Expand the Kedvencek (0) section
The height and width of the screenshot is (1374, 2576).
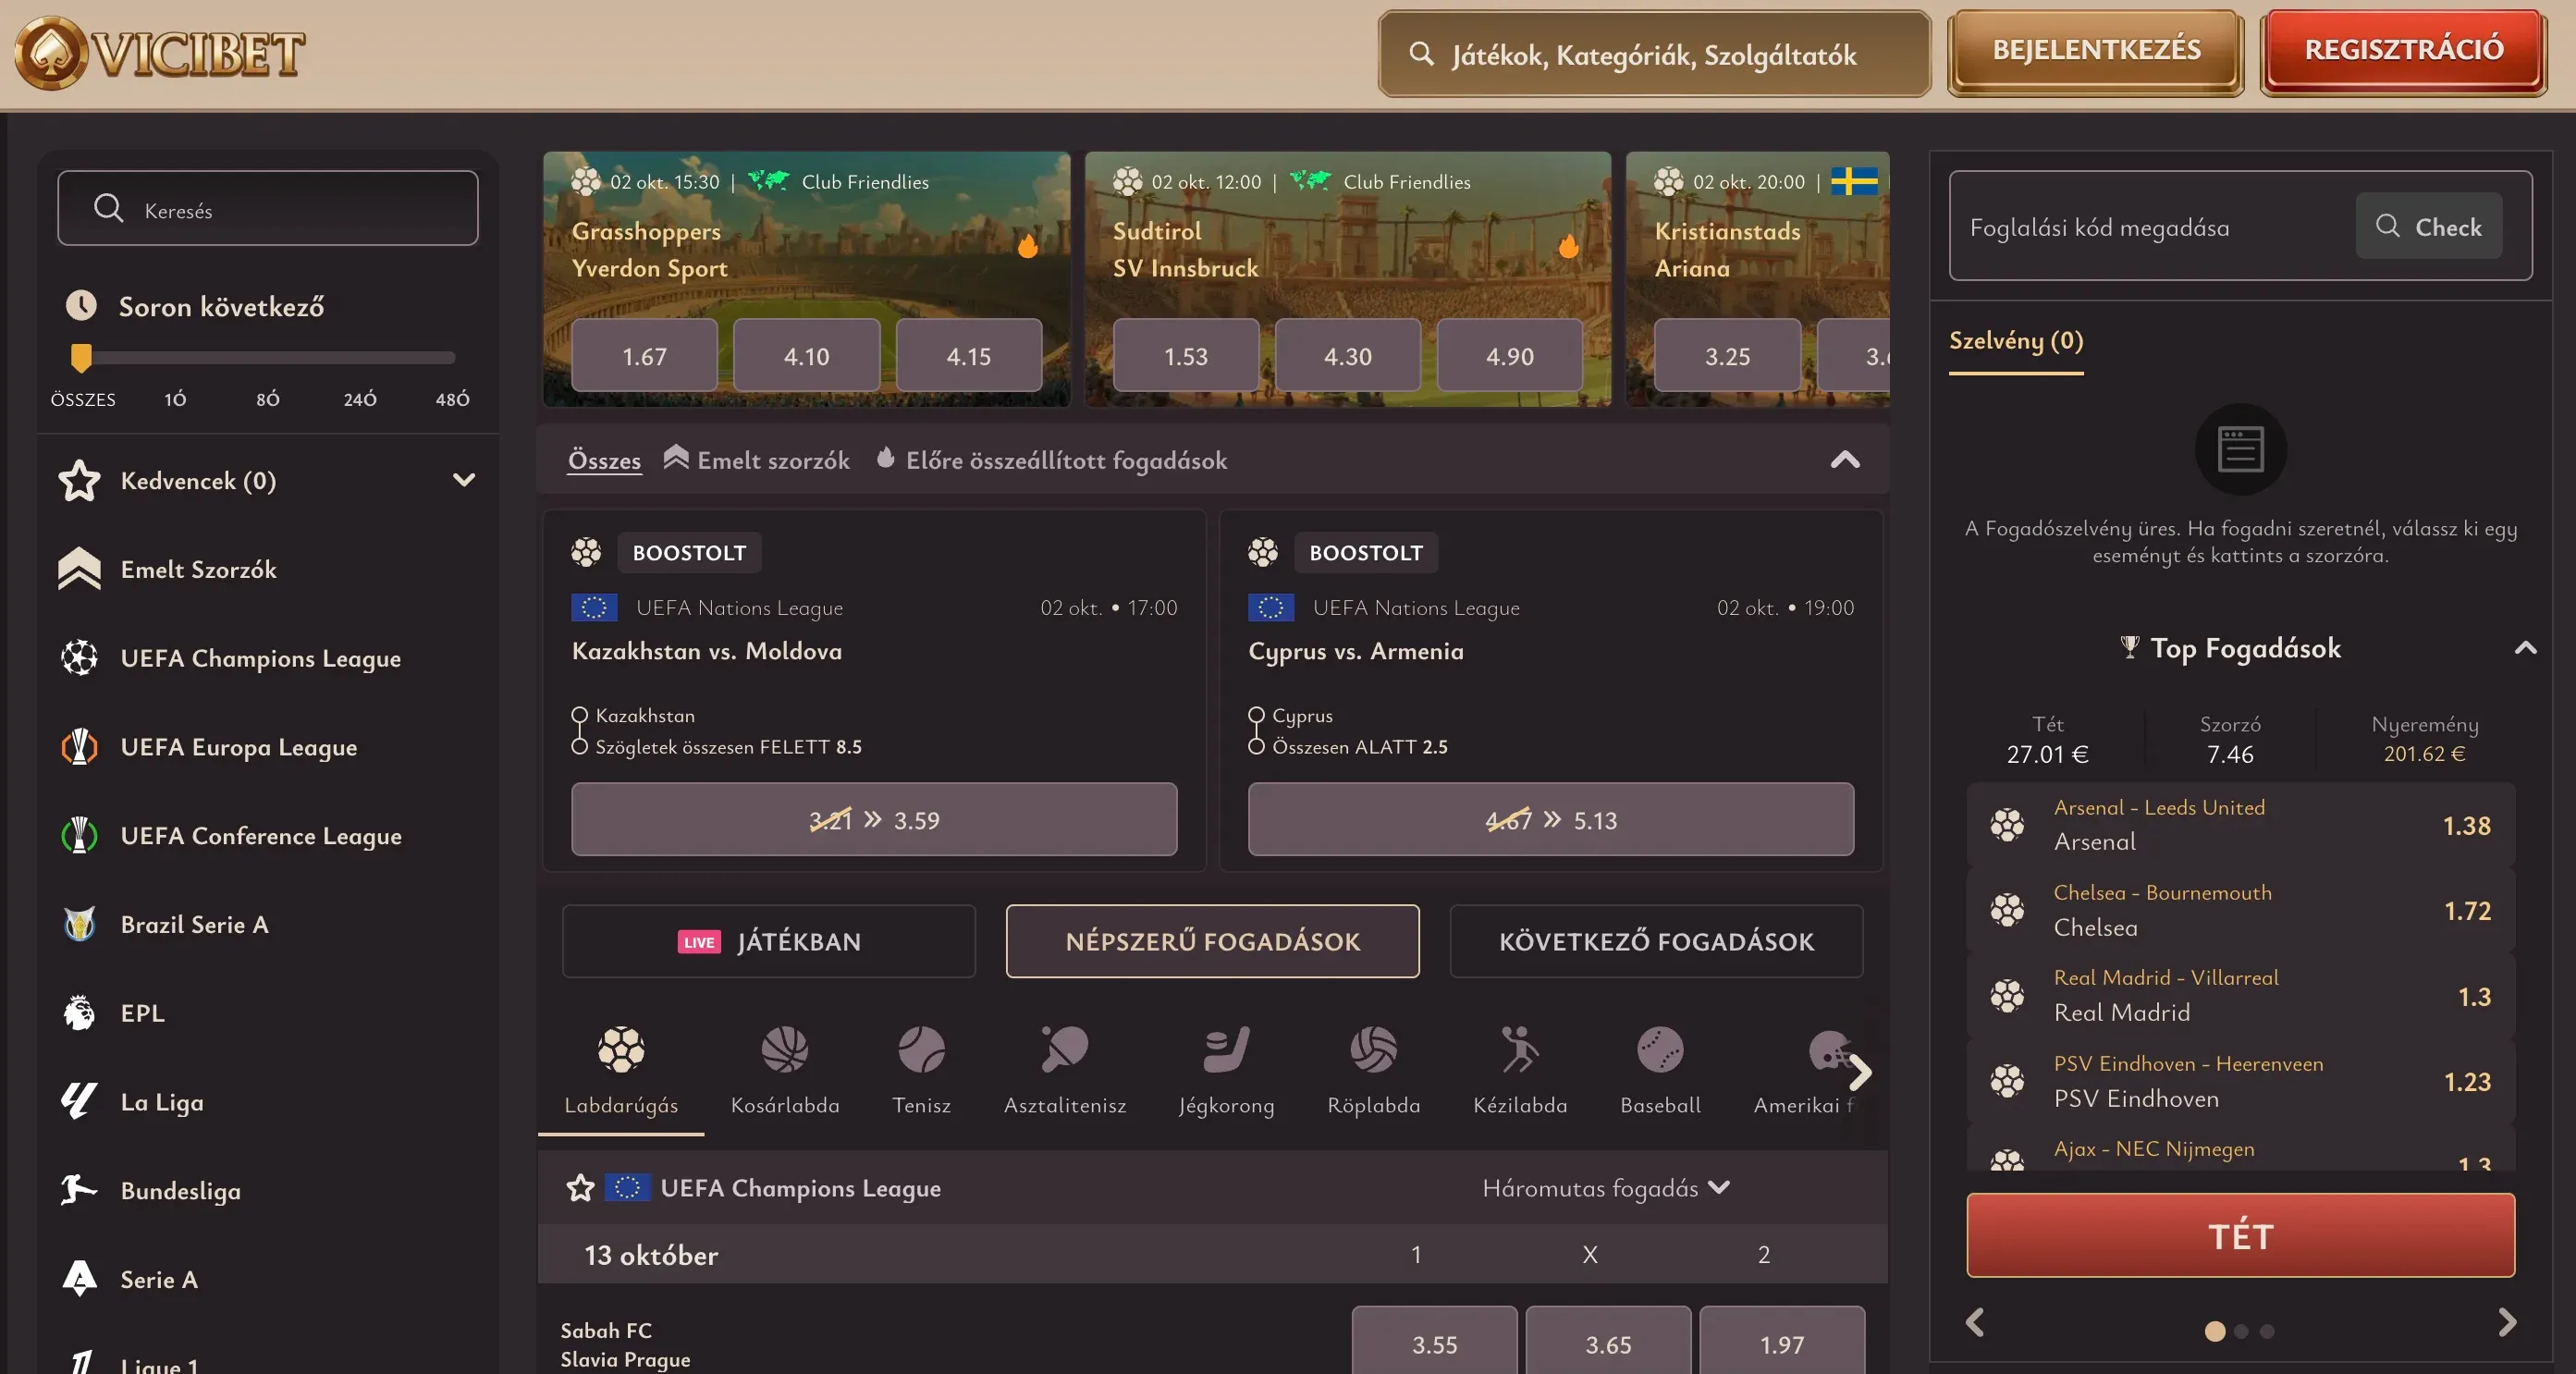(x=464, y=480)
